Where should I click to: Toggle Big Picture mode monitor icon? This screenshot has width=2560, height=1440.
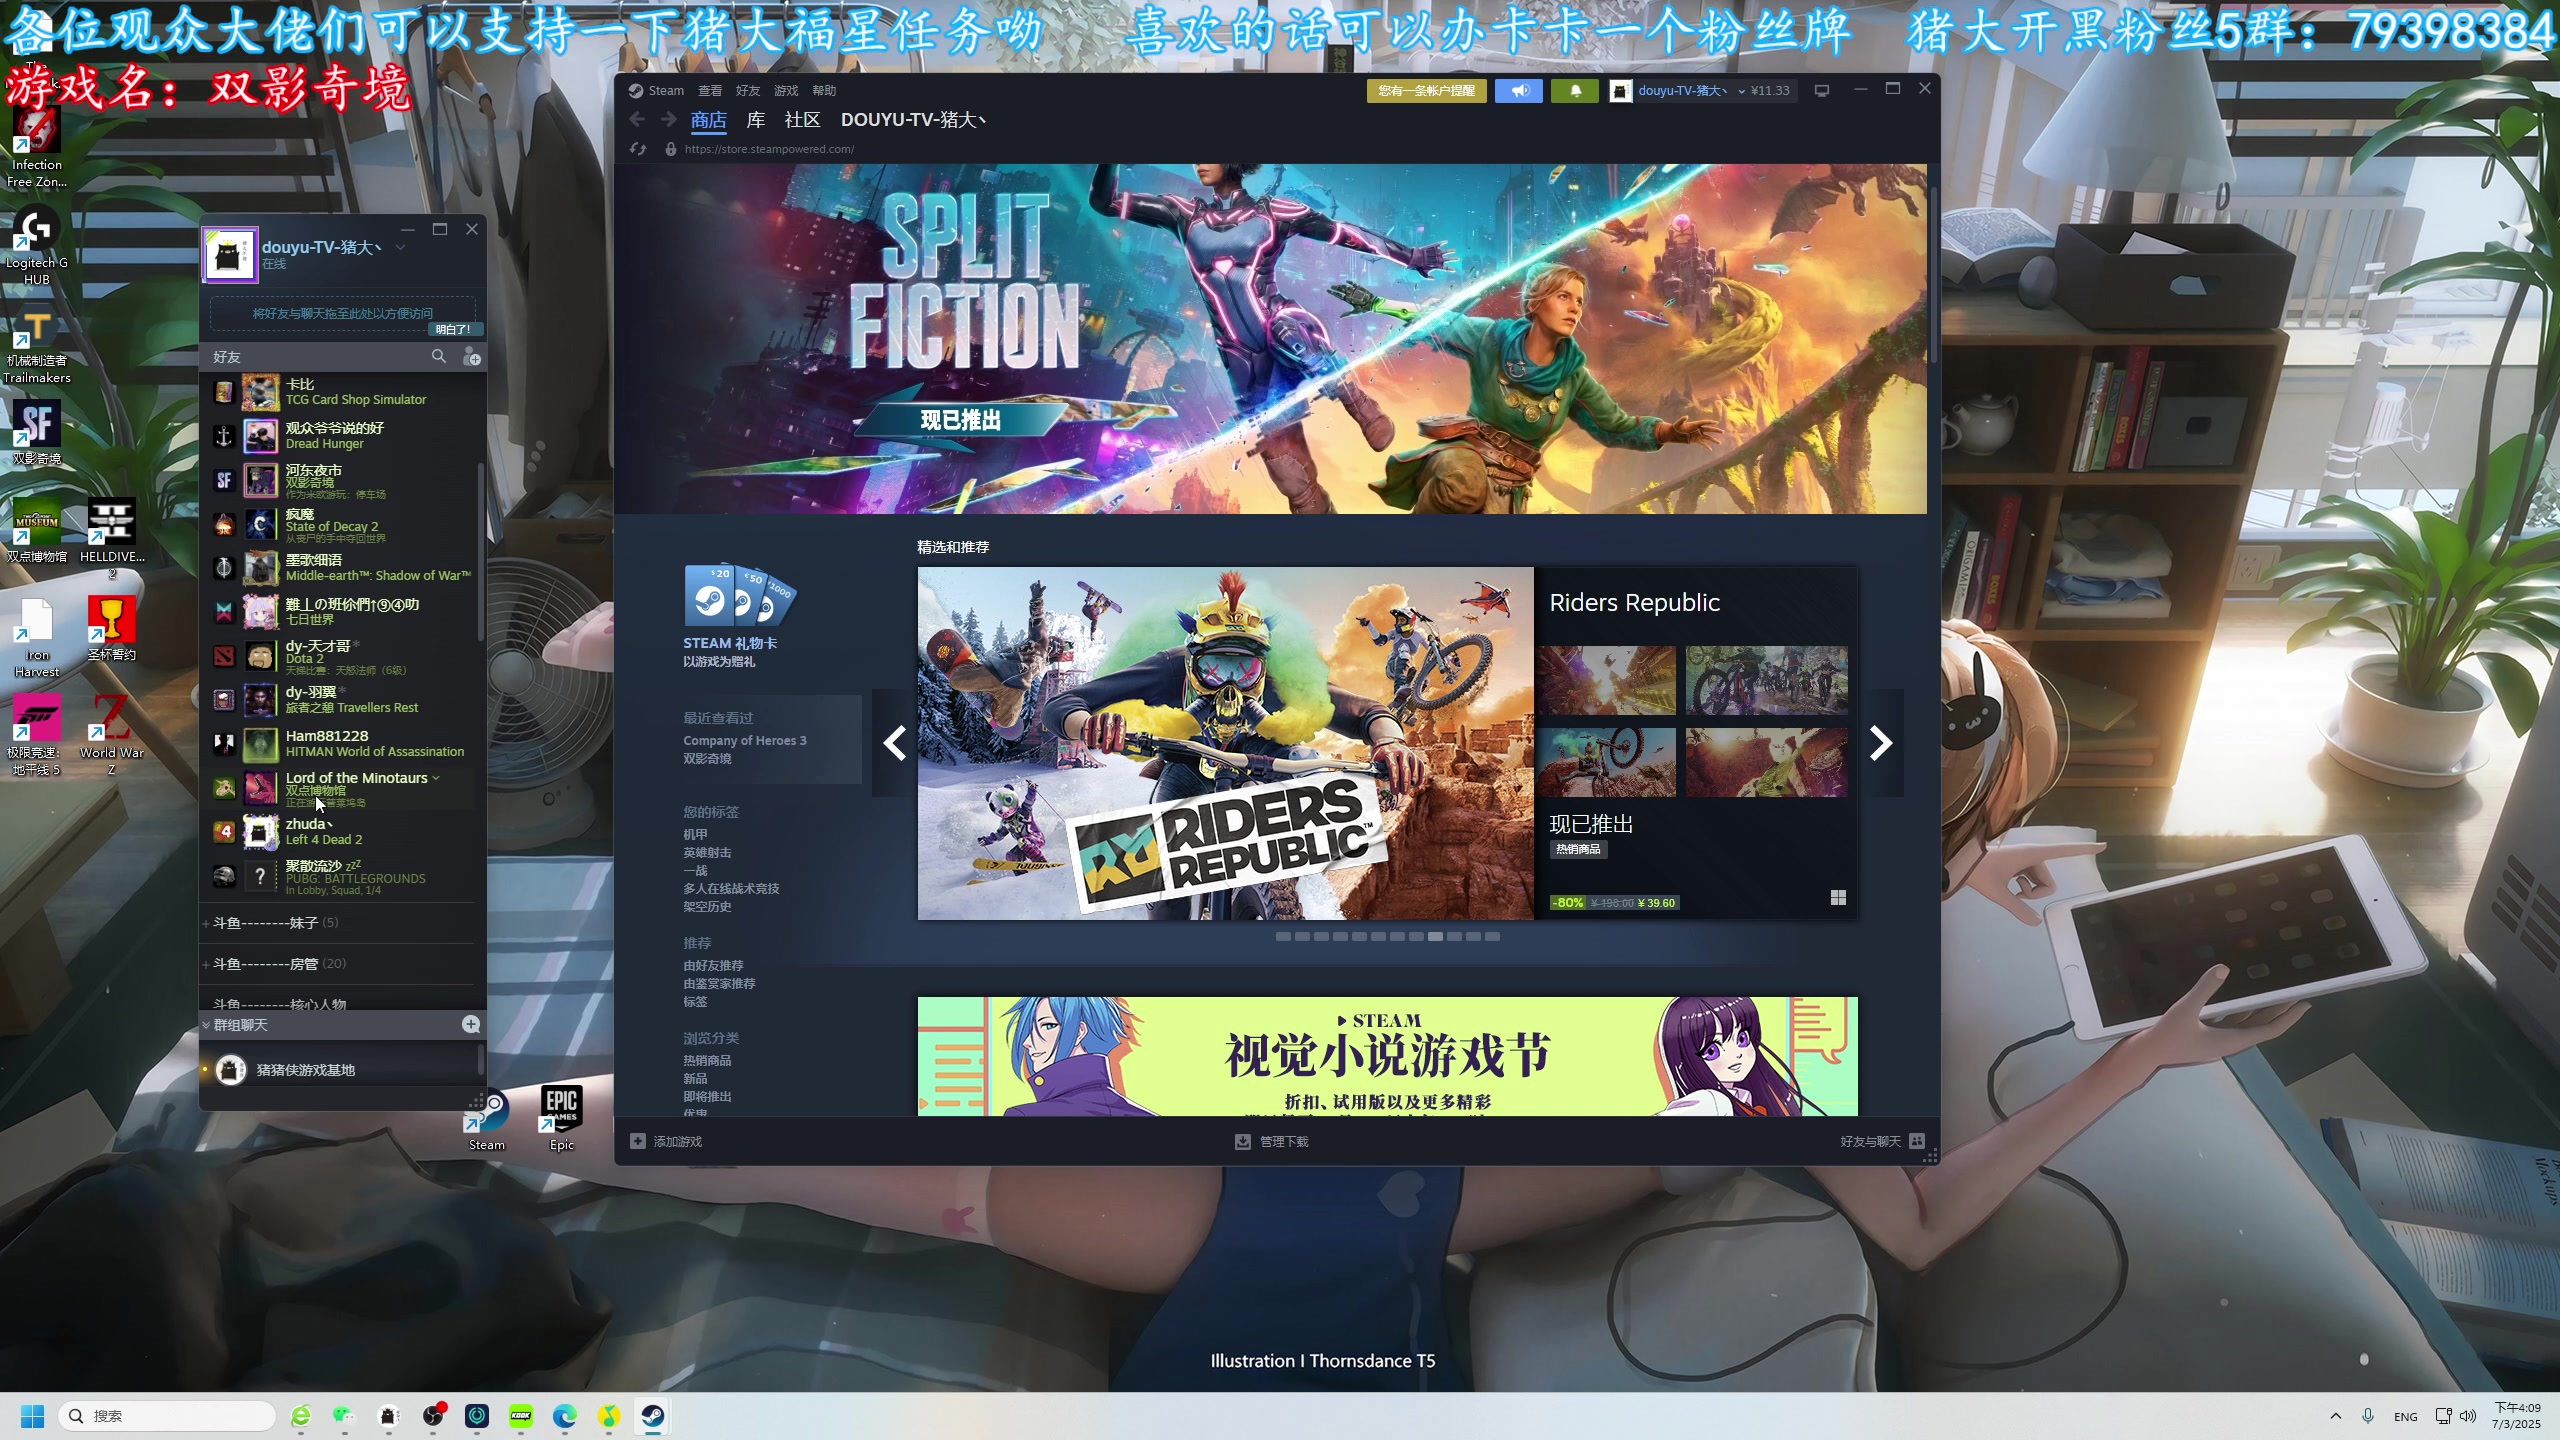1822,90
